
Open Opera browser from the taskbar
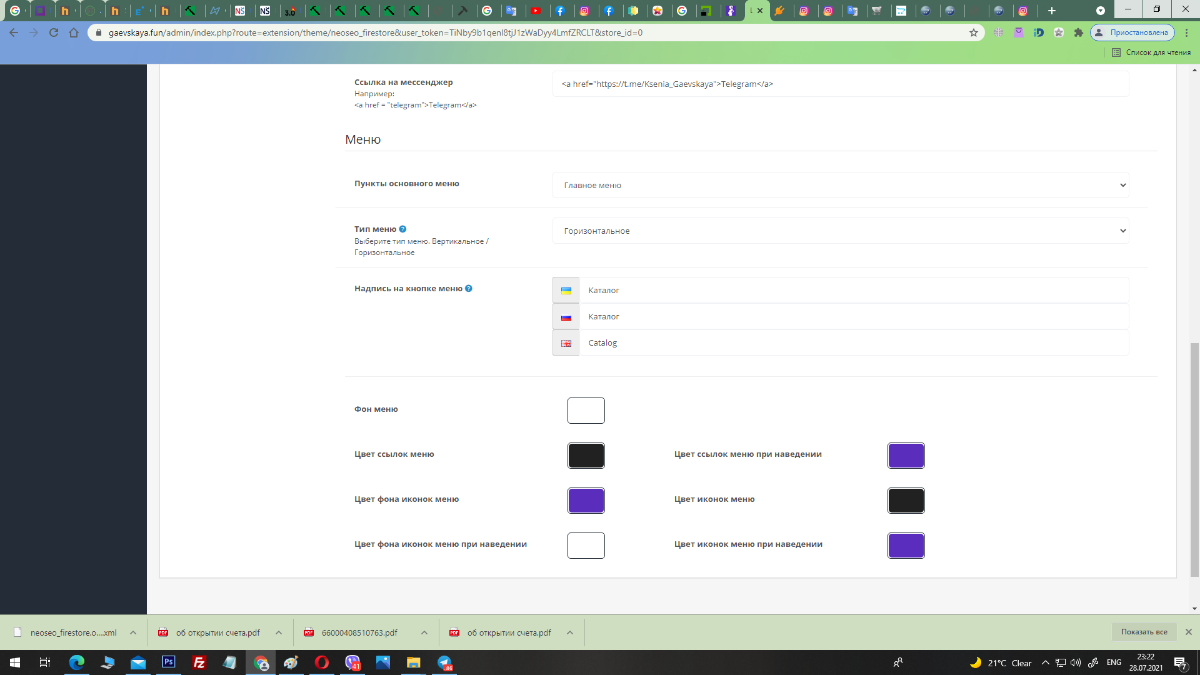point(322,662)
